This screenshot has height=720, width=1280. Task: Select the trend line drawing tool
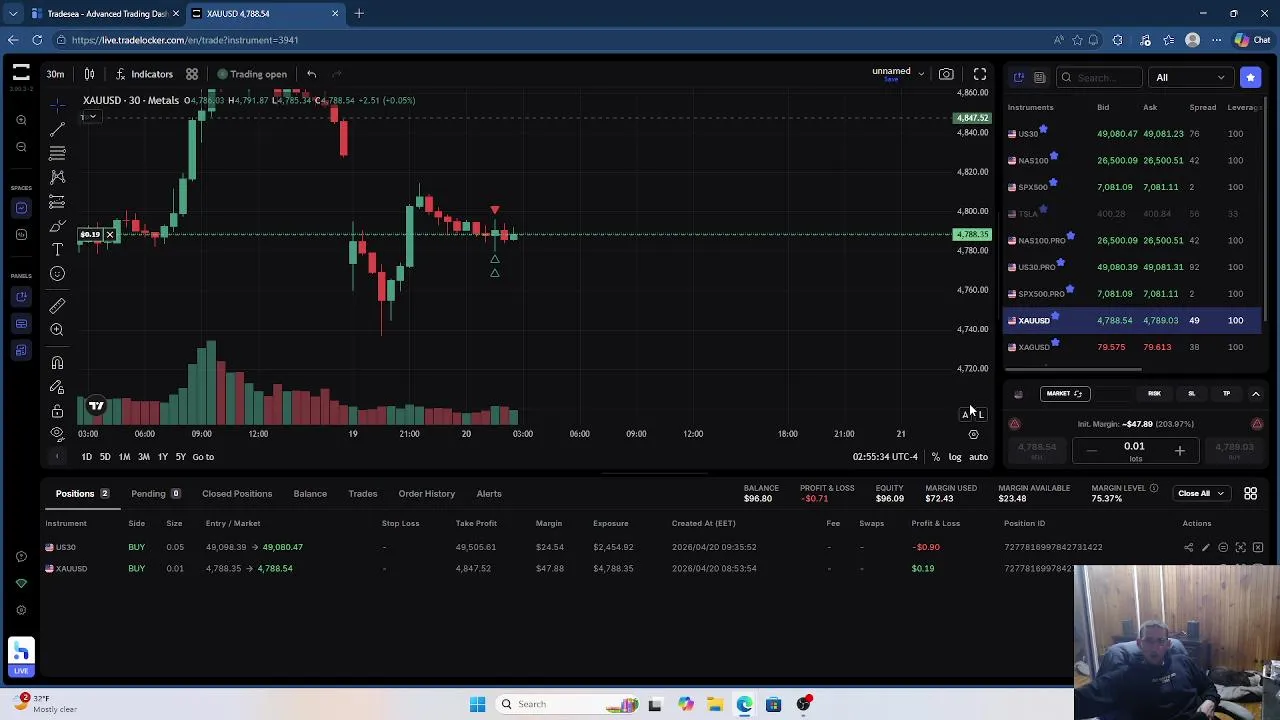coord(57,129)
